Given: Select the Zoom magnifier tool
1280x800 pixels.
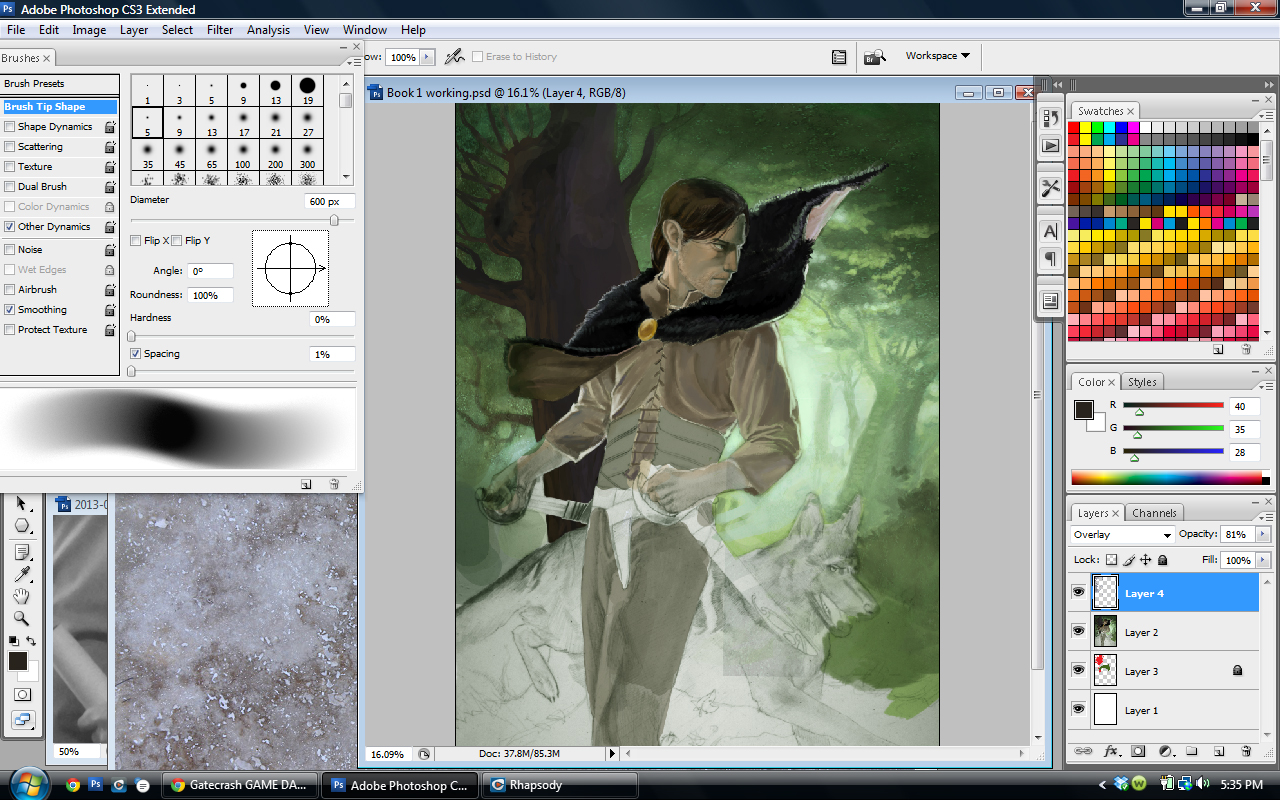Looking at the screenshot, I should pos(22,618).
